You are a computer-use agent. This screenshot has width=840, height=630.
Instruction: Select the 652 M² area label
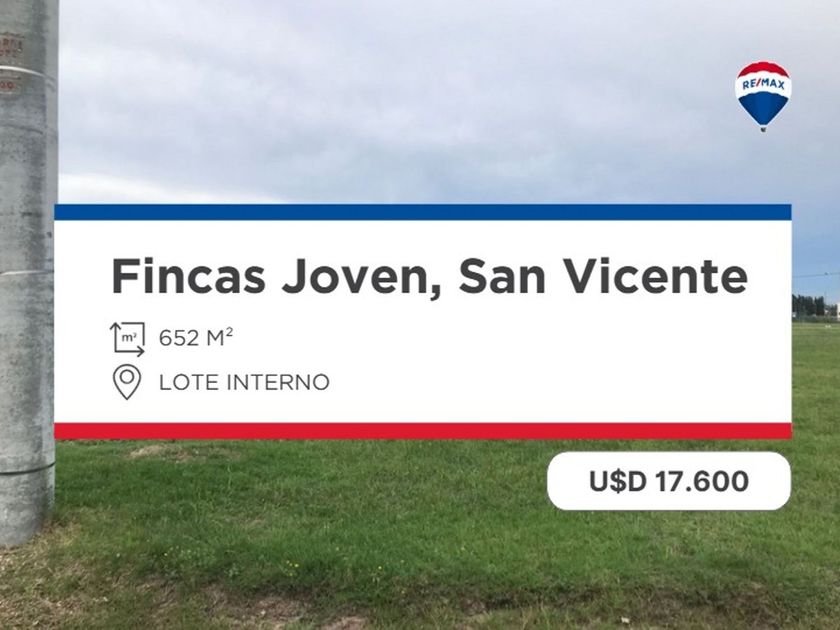196,338
